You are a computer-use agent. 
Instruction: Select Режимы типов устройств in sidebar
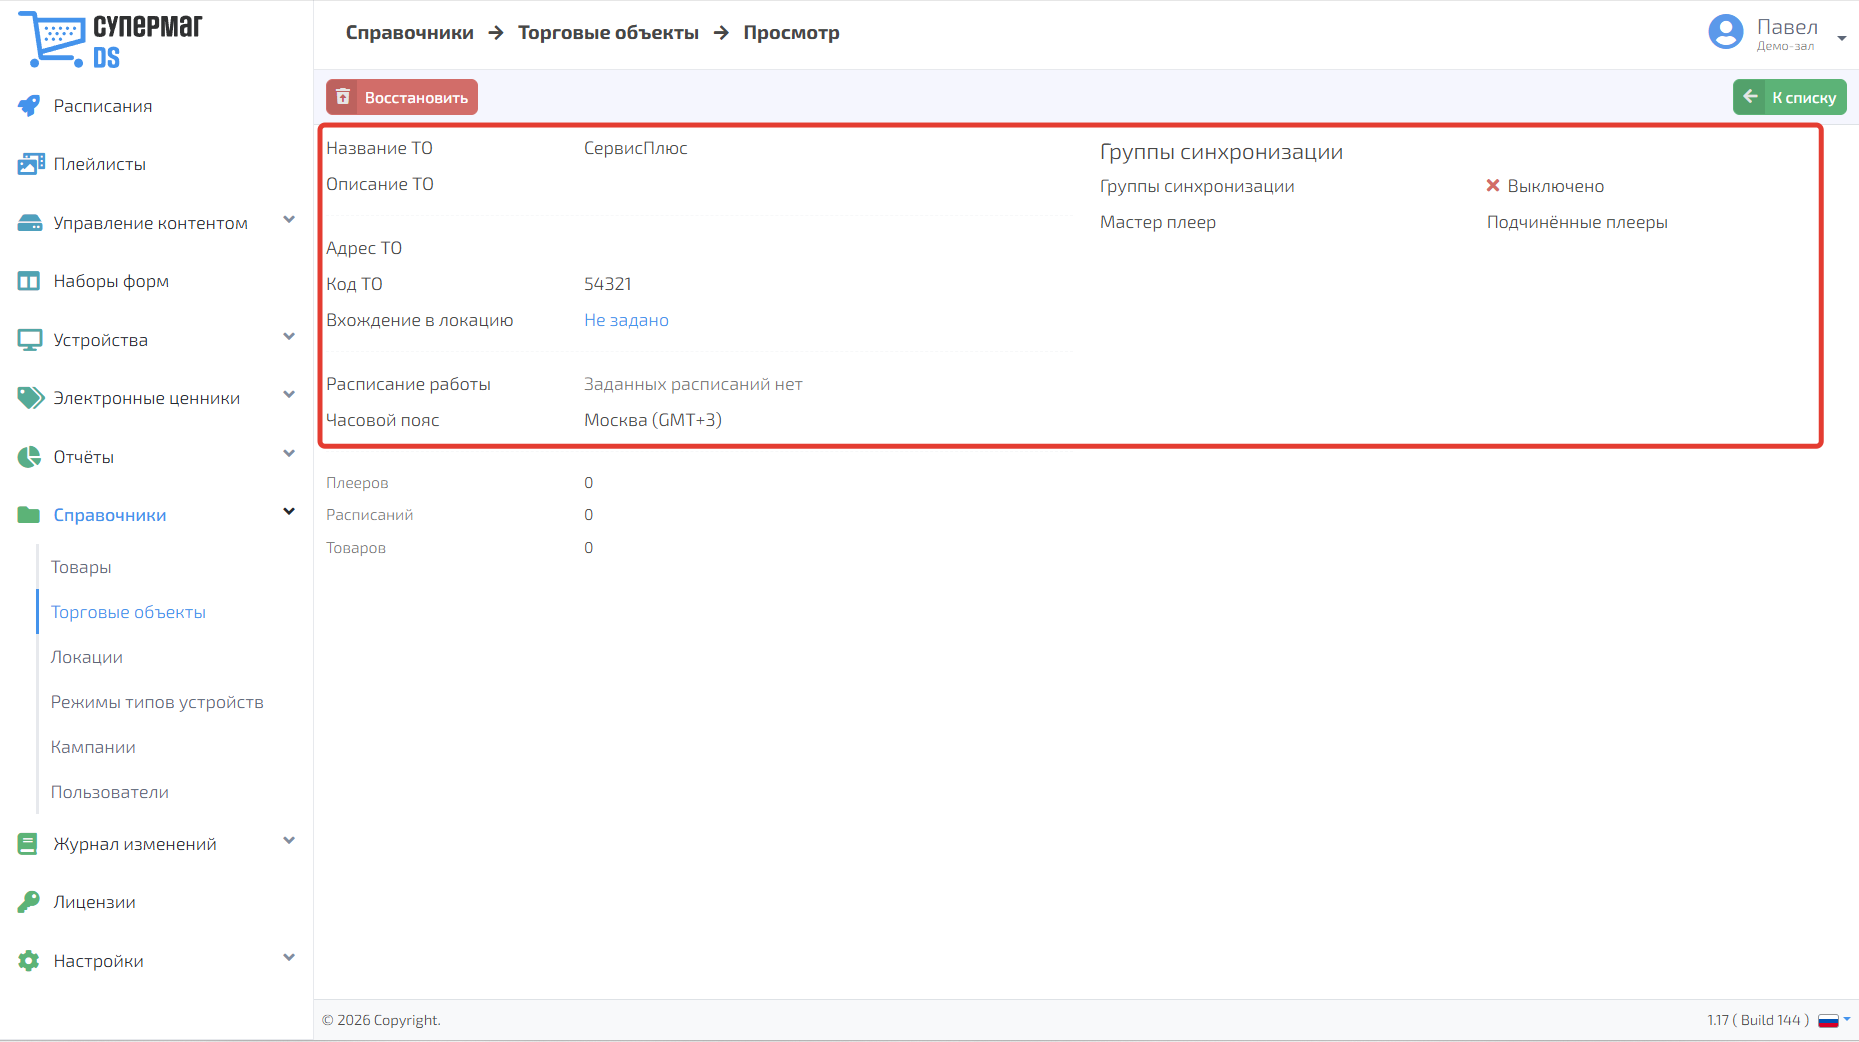click(157, 702)
